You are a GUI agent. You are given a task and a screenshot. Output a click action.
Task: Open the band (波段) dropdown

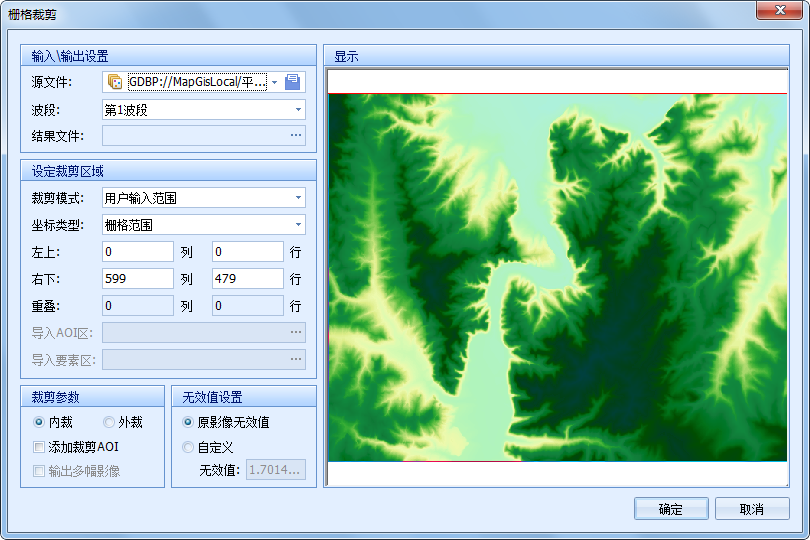pos(298,110)
